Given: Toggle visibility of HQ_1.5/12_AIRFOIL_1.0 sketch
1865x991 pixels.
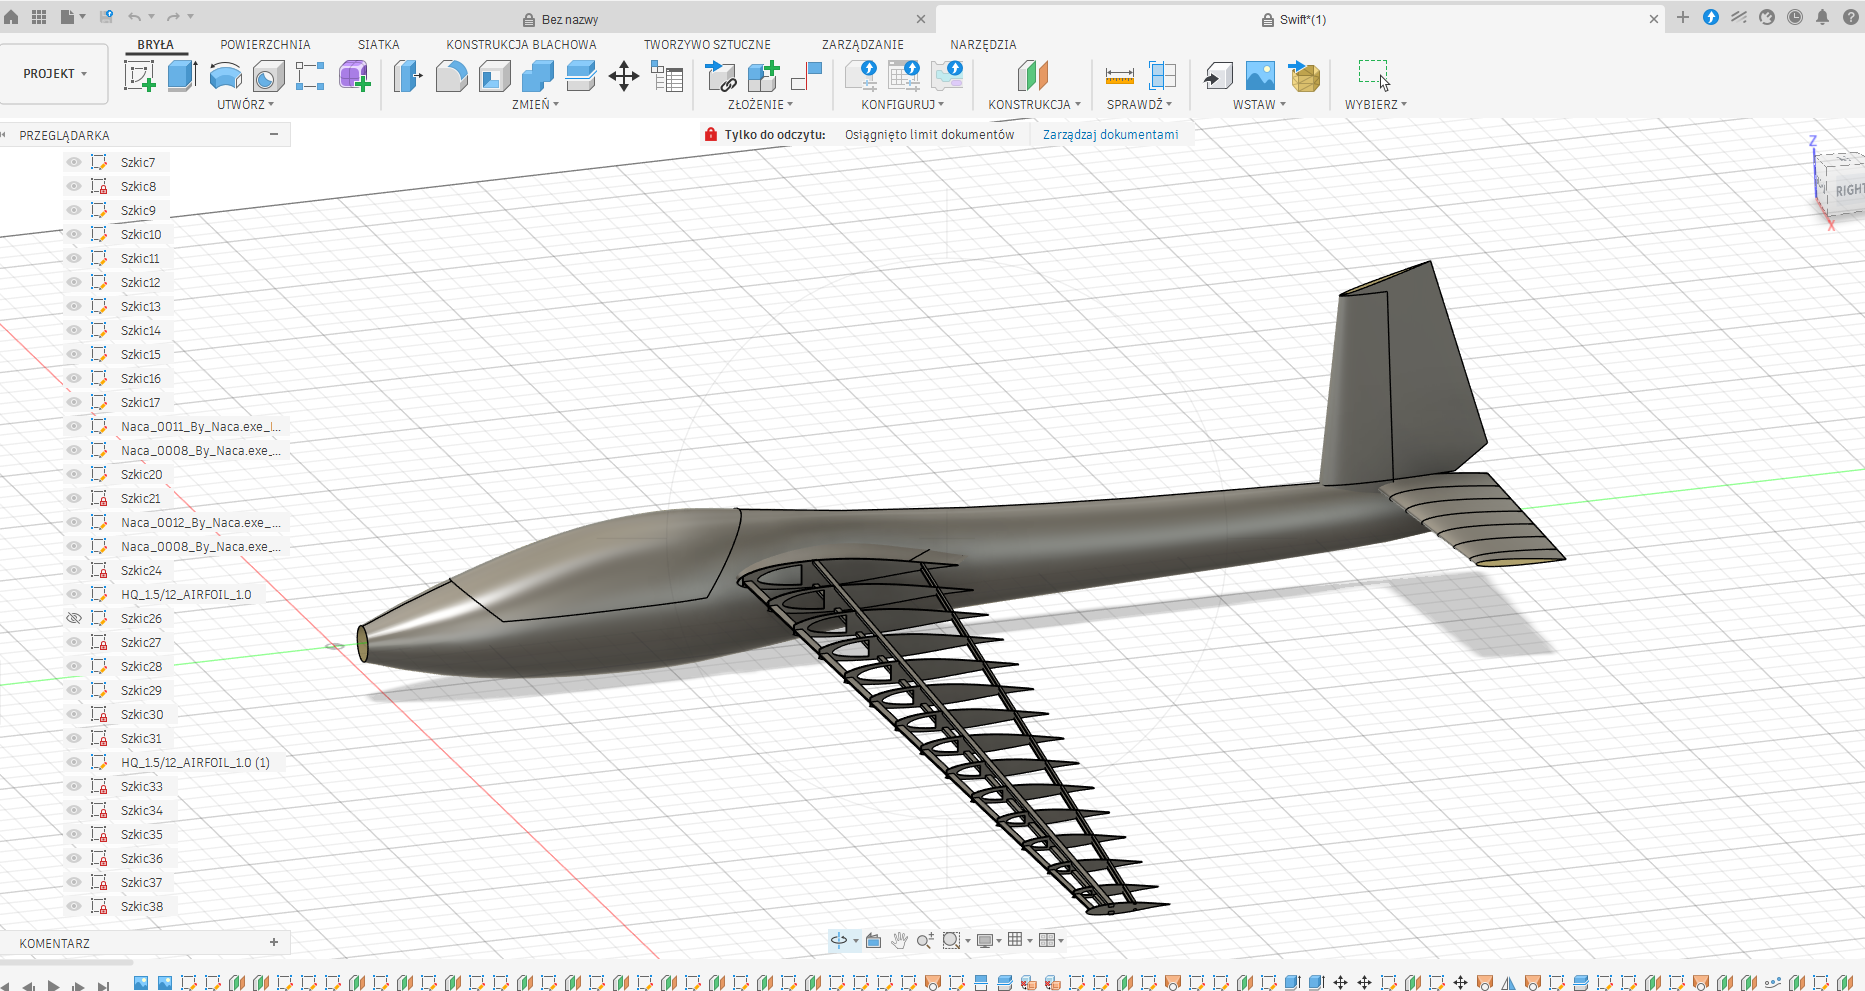Looking at the screenshot, I should (x=74, y=594).
